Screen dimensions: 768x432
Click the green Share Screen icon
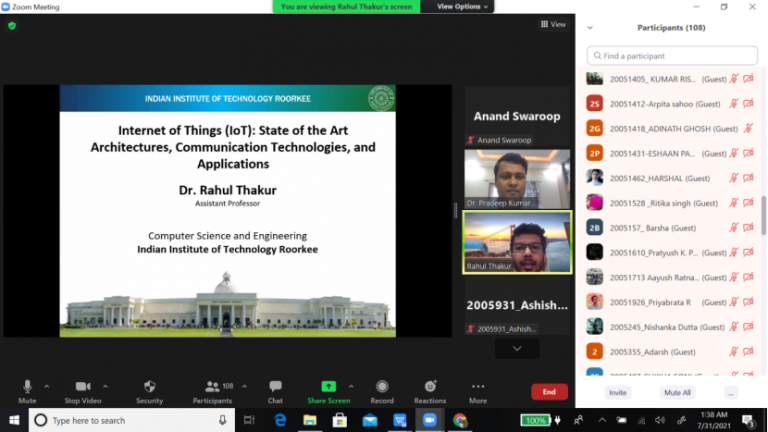tap(329, 386)
